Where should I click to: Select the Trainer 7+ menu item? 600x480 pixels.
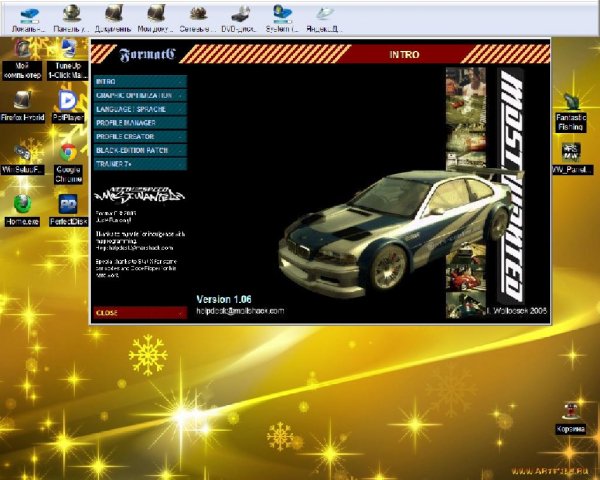pos(139,162)
